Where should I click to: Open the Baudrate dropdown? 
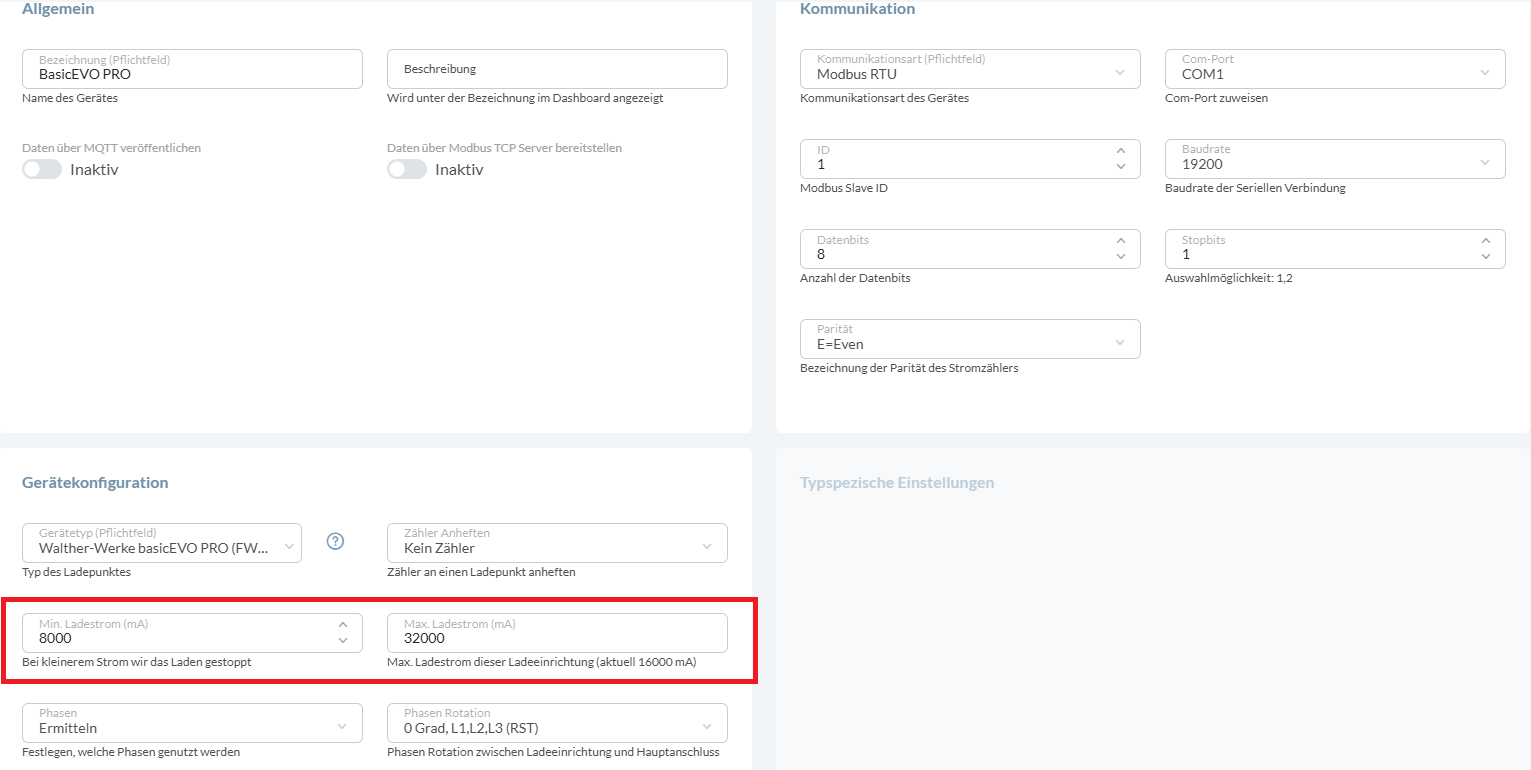[x=1335, y=159]
